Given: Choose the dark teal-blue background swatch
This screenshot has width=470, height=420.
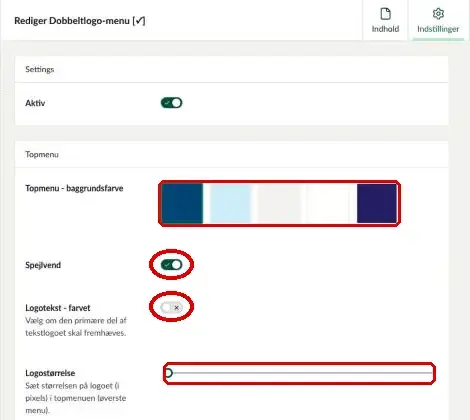Looking at the screenshot, I should 182,203.
